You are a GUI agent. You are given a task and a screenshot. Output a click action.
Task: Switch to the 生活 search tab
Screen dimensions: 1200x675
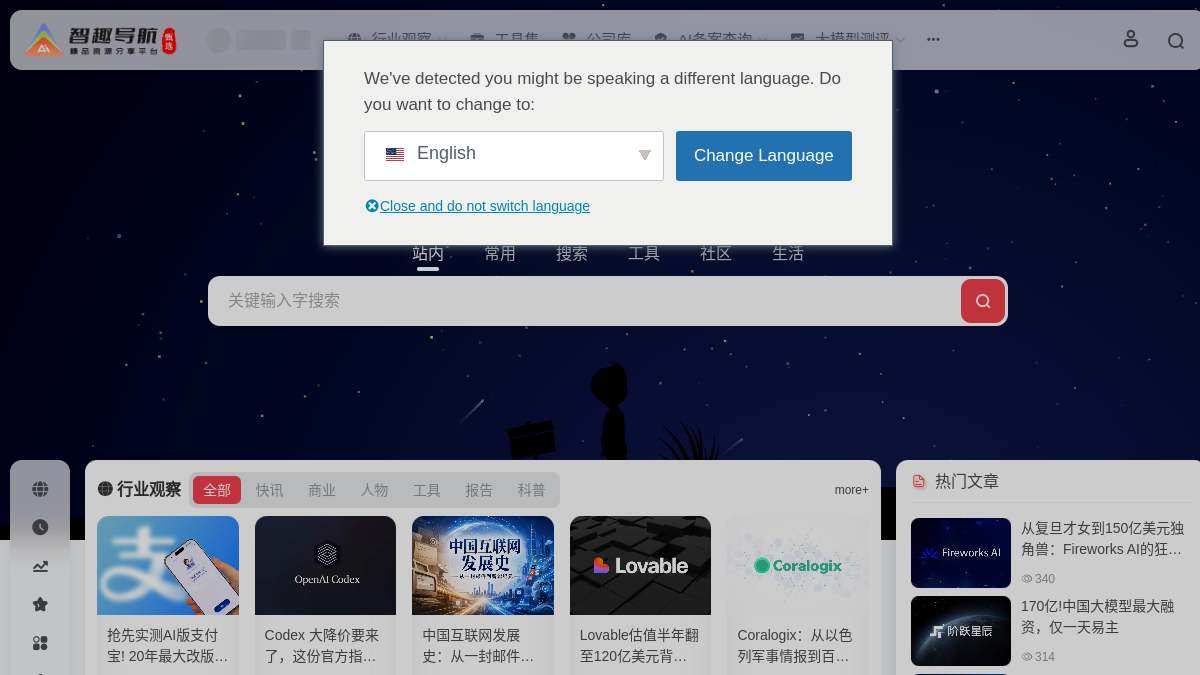[x=788, y=254]
